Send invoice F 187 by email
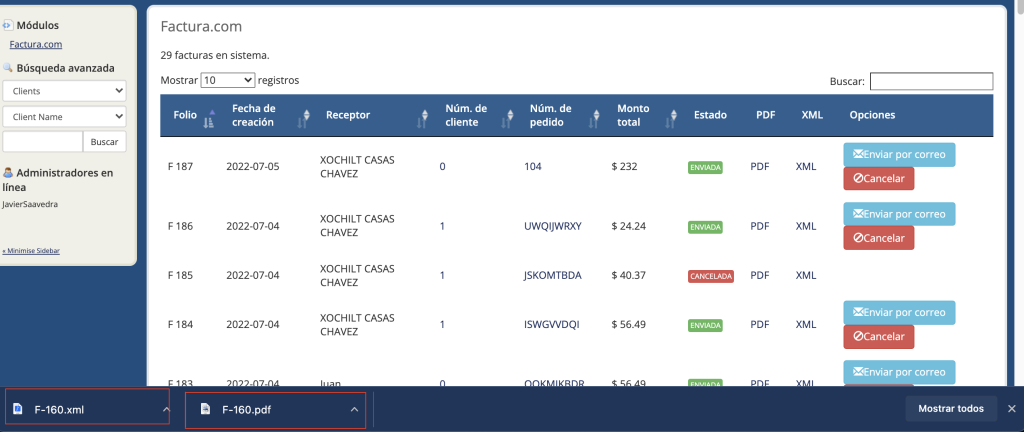 [899, 155]
